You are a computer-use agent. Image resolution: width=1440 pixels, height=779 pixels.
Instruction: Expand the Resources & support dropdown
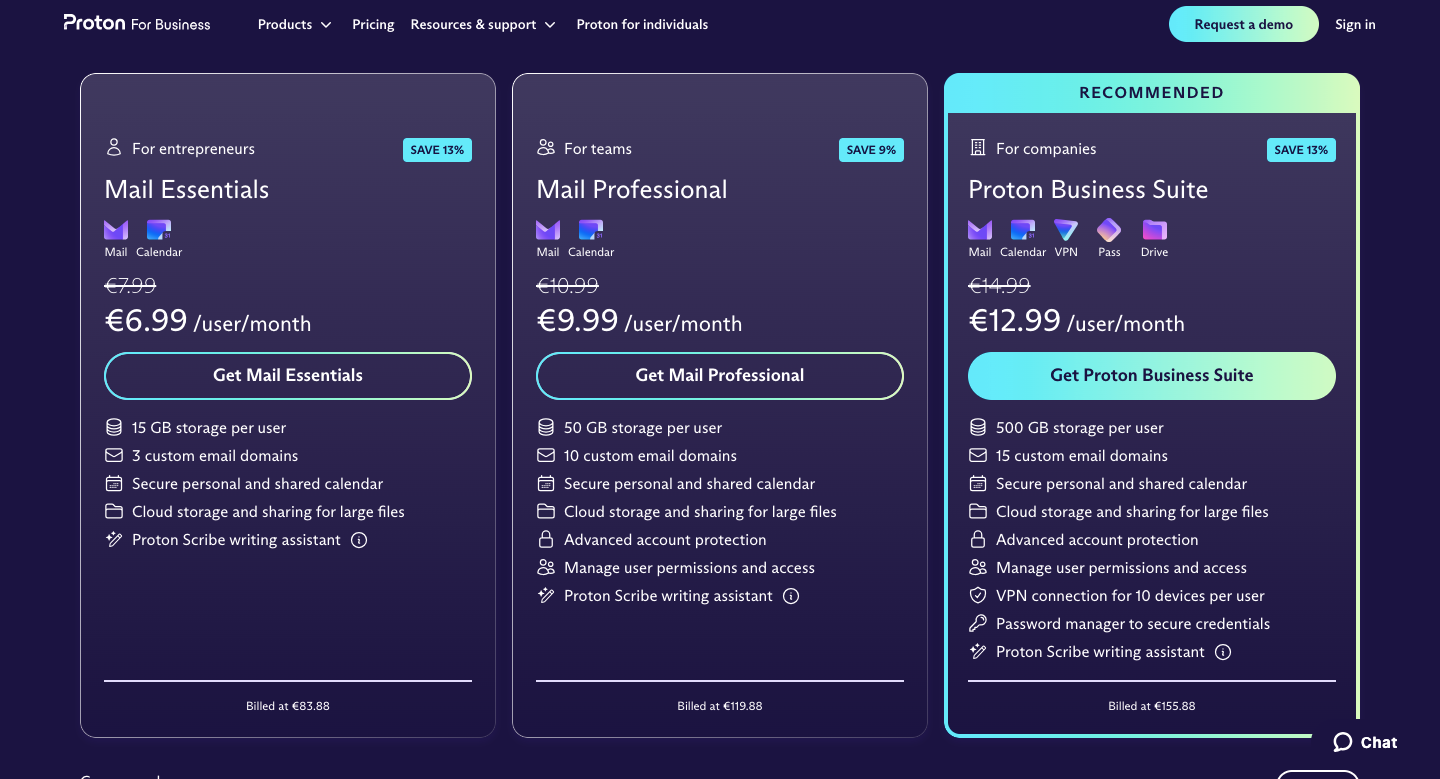483,24
